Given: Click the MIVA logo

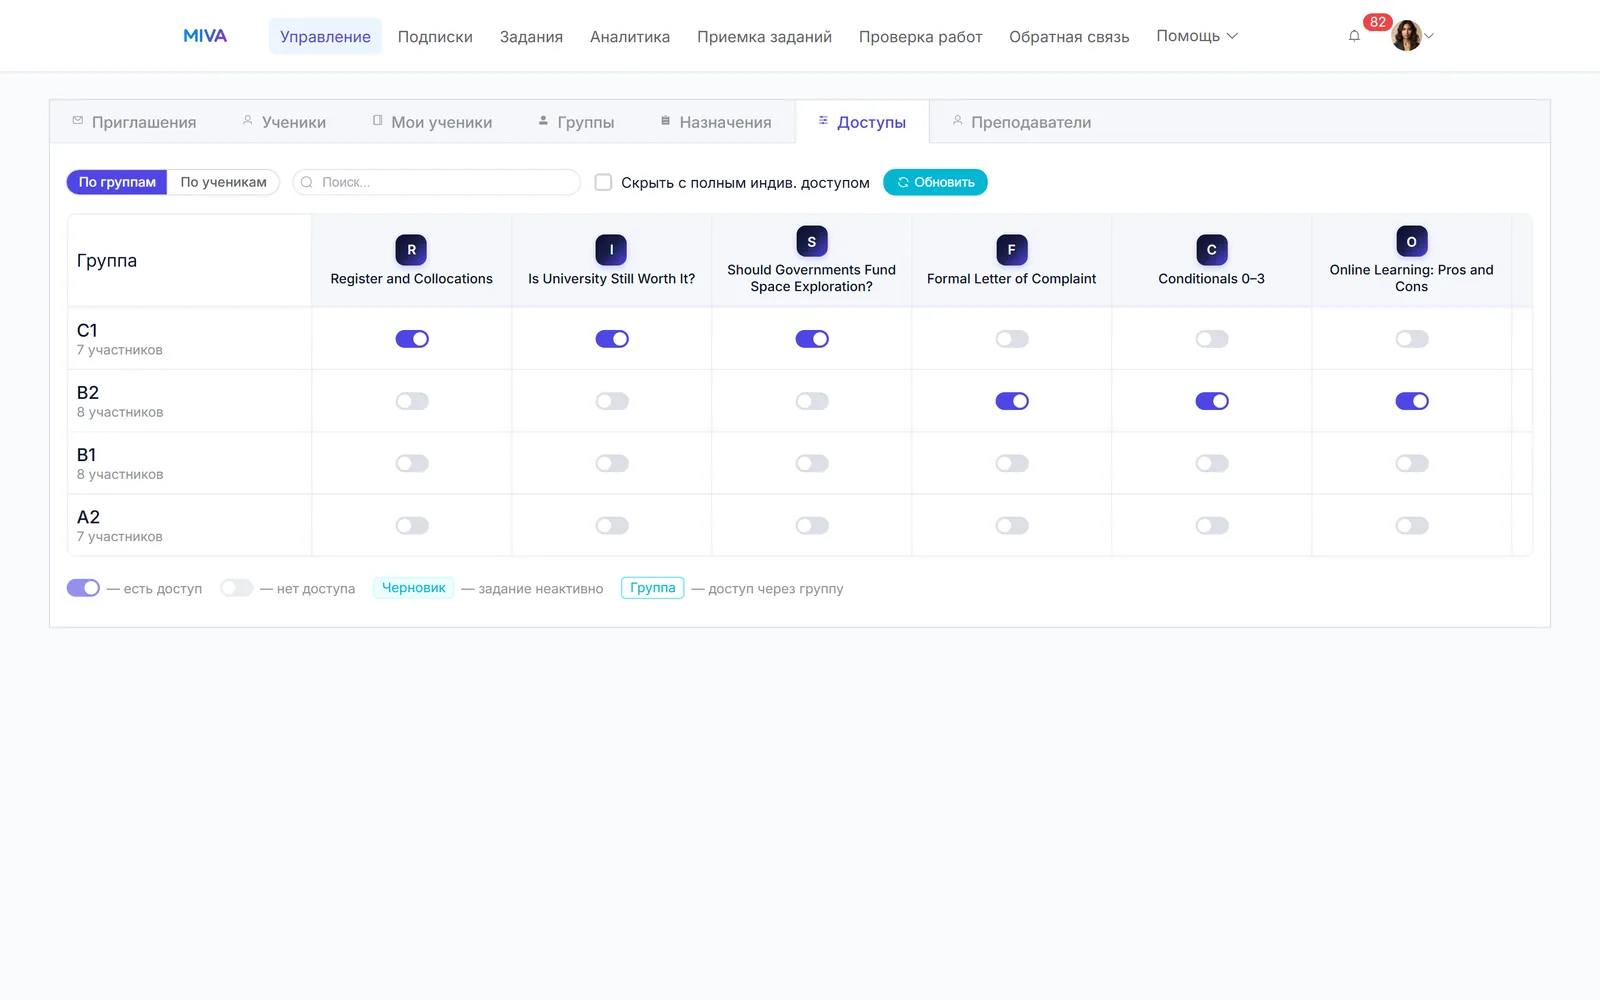Looking at the screenshot, I should pos(205,36).
